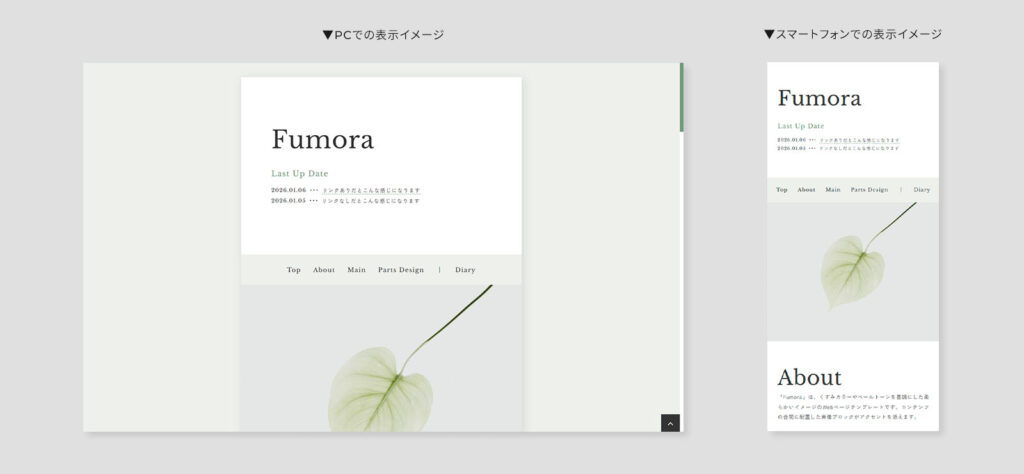1024x474 pixels.
Task: Click the green scrollbar thumb in PC preview
Action: (681, 97)
